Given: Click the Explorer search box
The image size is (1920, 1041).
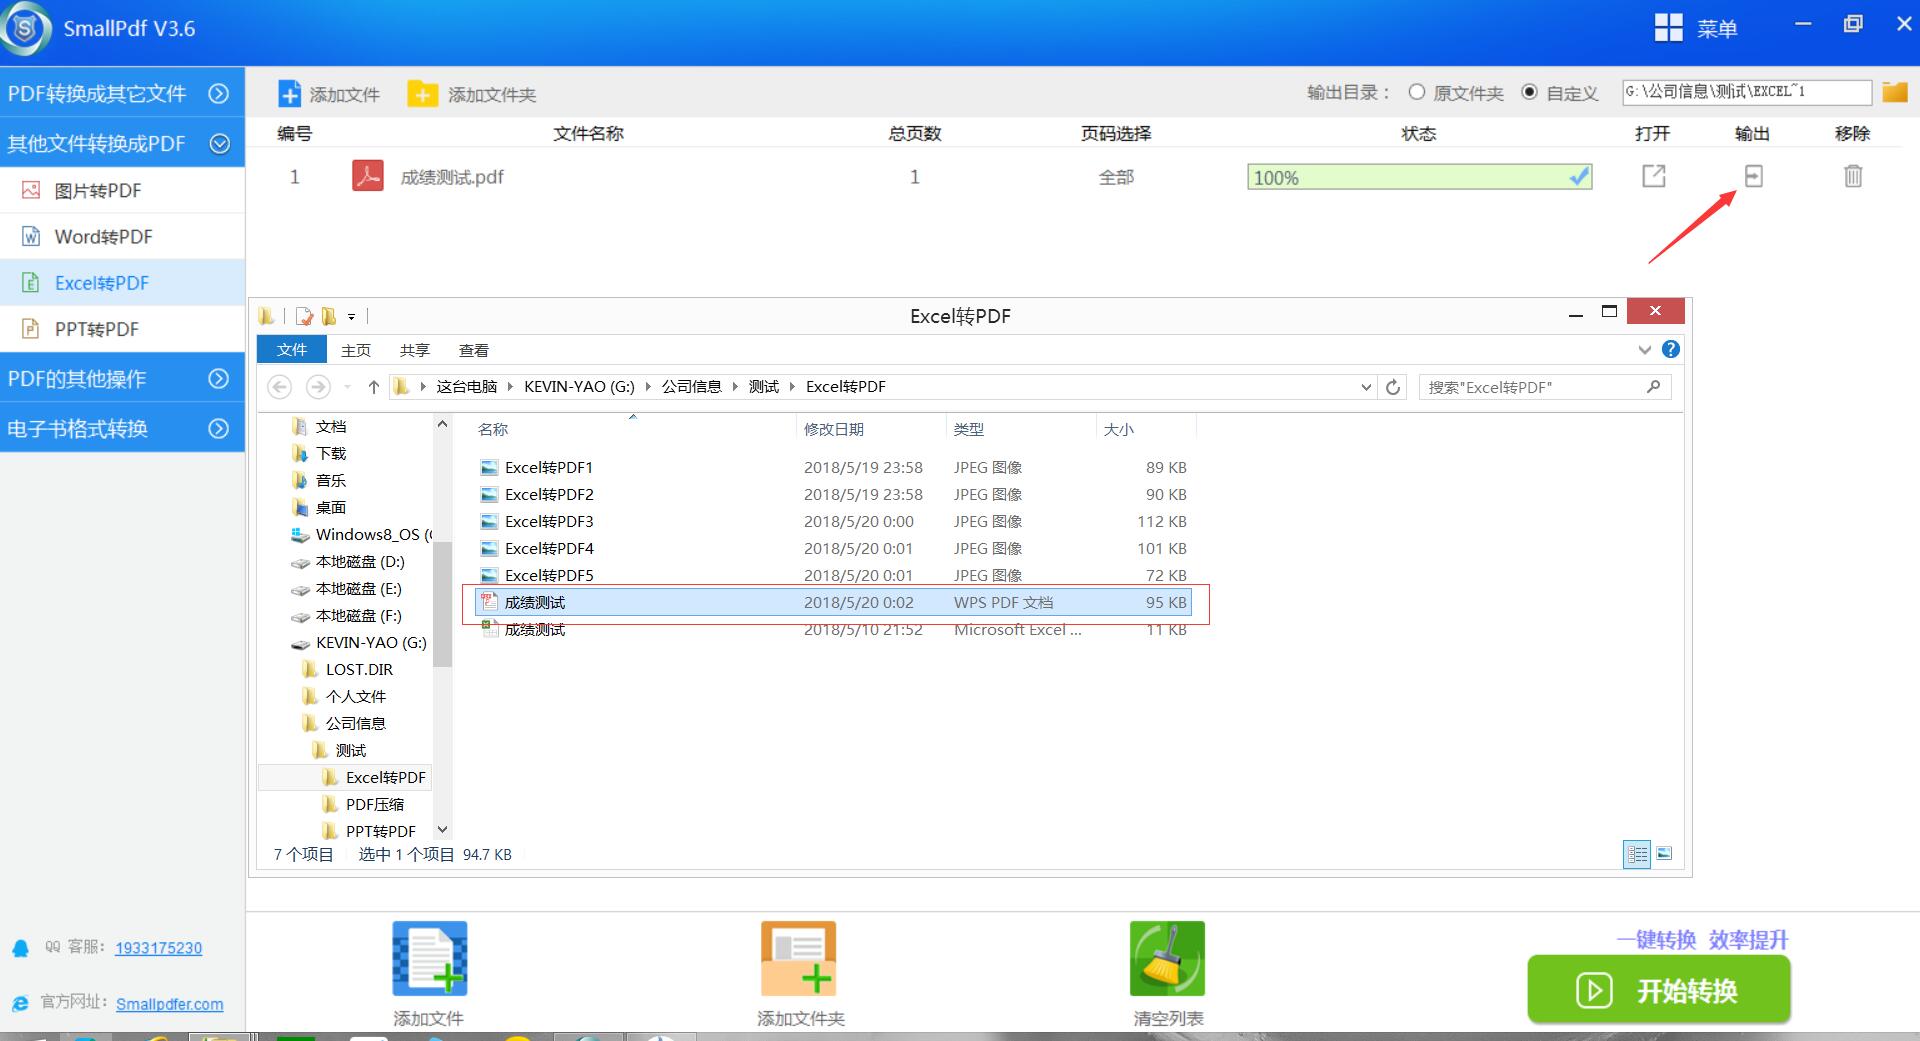Looking at the screenshot, I should coord(1544,387).
